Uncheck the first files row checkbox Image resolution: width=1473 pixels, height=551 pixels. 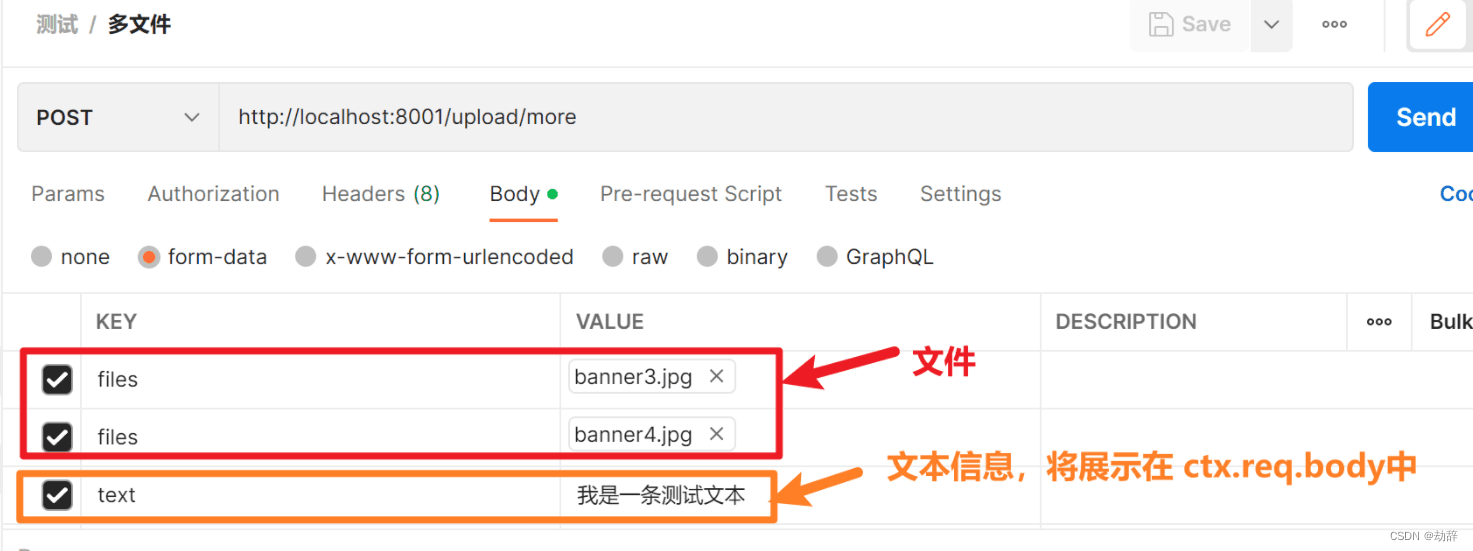57,379
